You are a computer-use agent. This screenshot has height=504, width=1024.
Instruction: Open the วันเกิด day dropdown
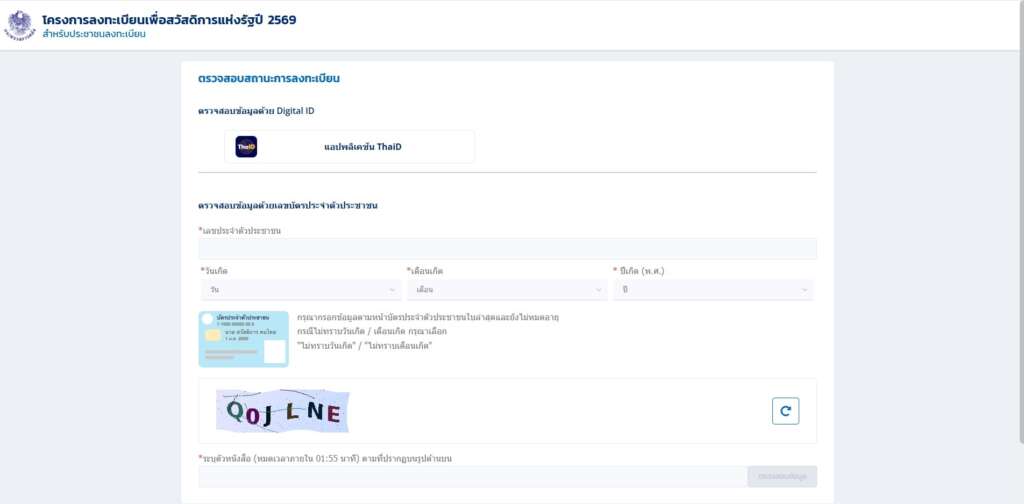[x=300, y=290]
